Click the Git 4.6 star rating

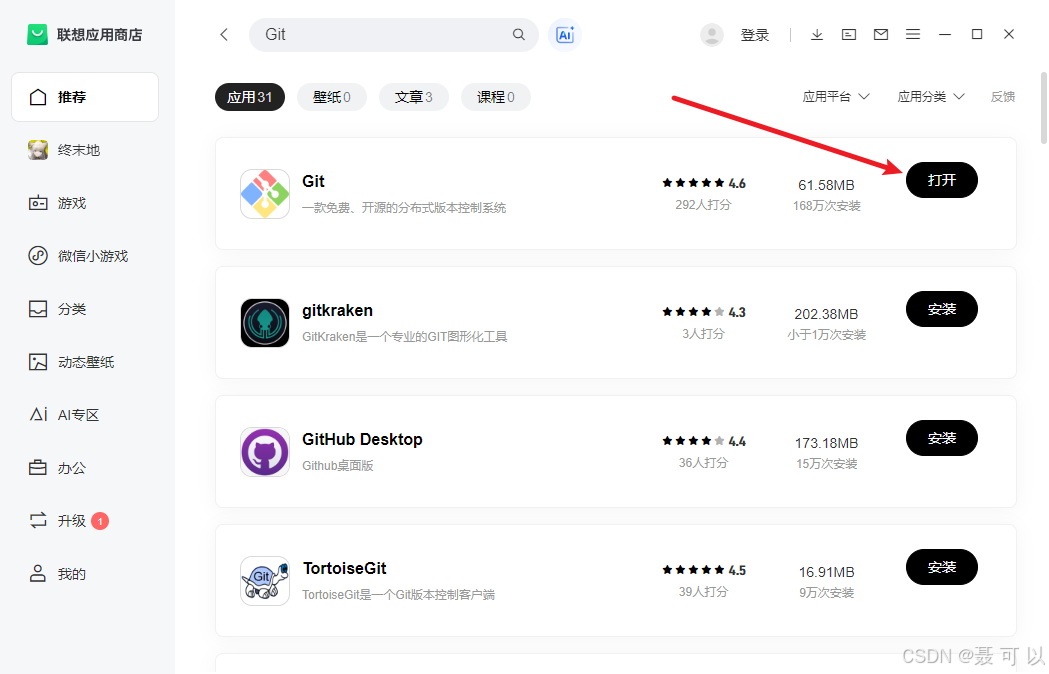[x=704, y=183]
